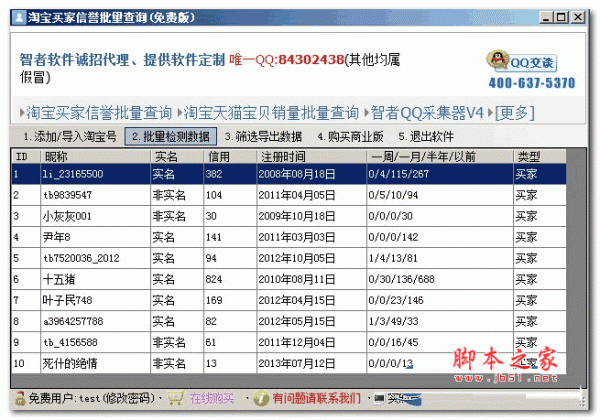The width and height of the screenshot is (600, 420).
Task: Open tab 1.添加/导入淘宝号
Action: point(70,137)
